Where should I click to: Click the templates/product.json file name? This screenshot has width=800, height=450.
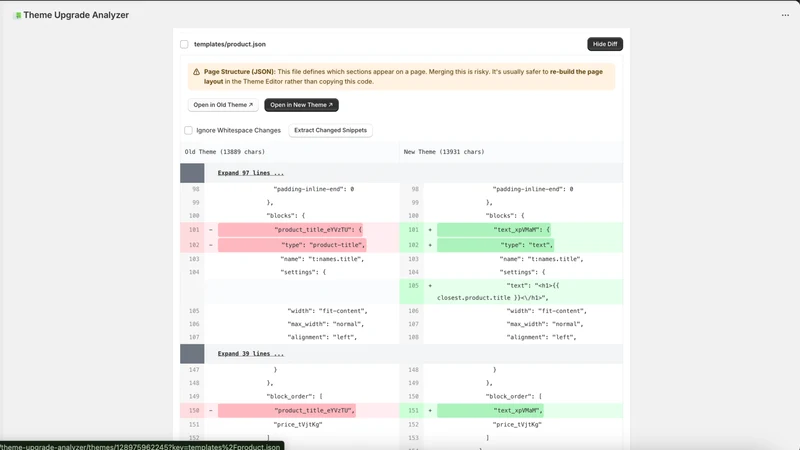(x=230, y=44)
